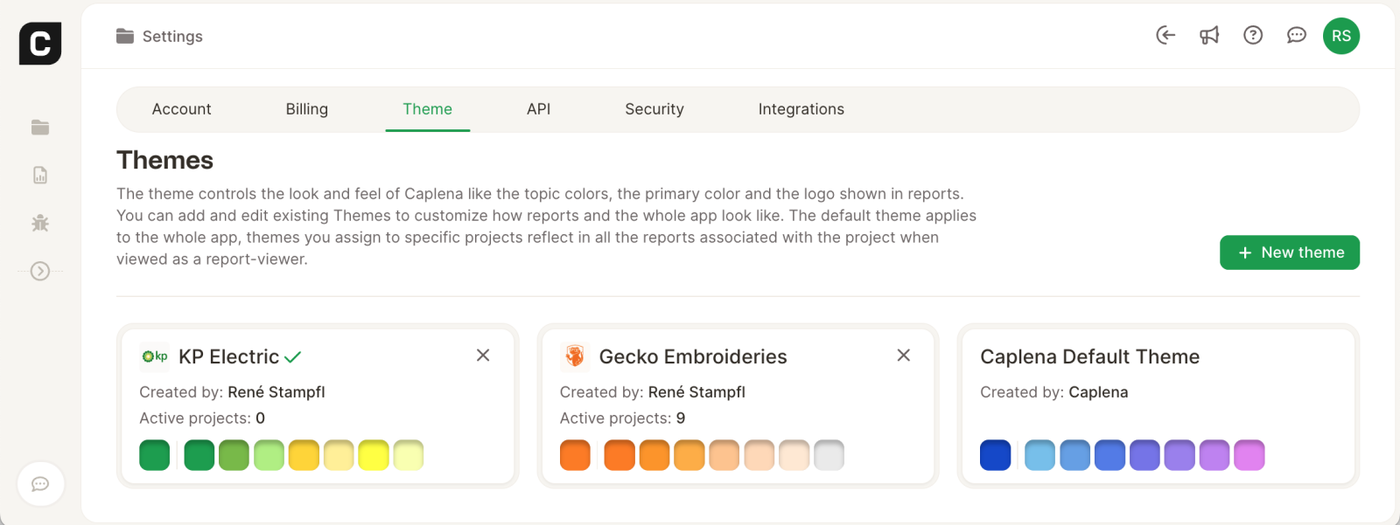Screen dimensions: 1400x525
Task: Click the Themes heading
Action: coord(165,160)
